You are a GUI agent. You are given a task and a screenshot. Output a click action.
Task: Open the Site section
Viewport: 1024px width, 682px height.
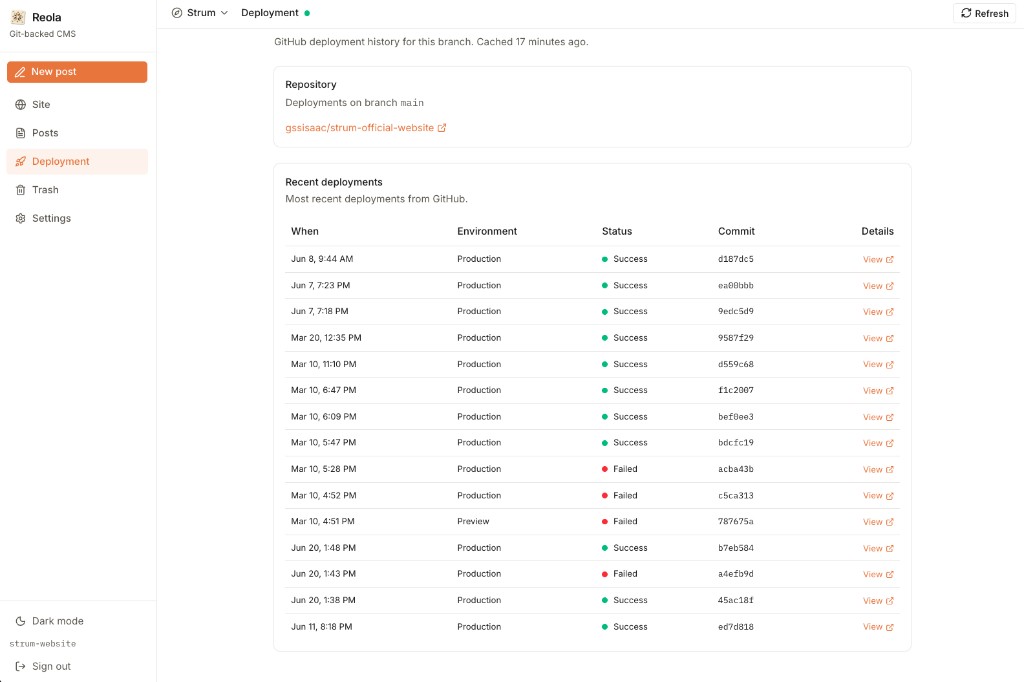[77, 105]
